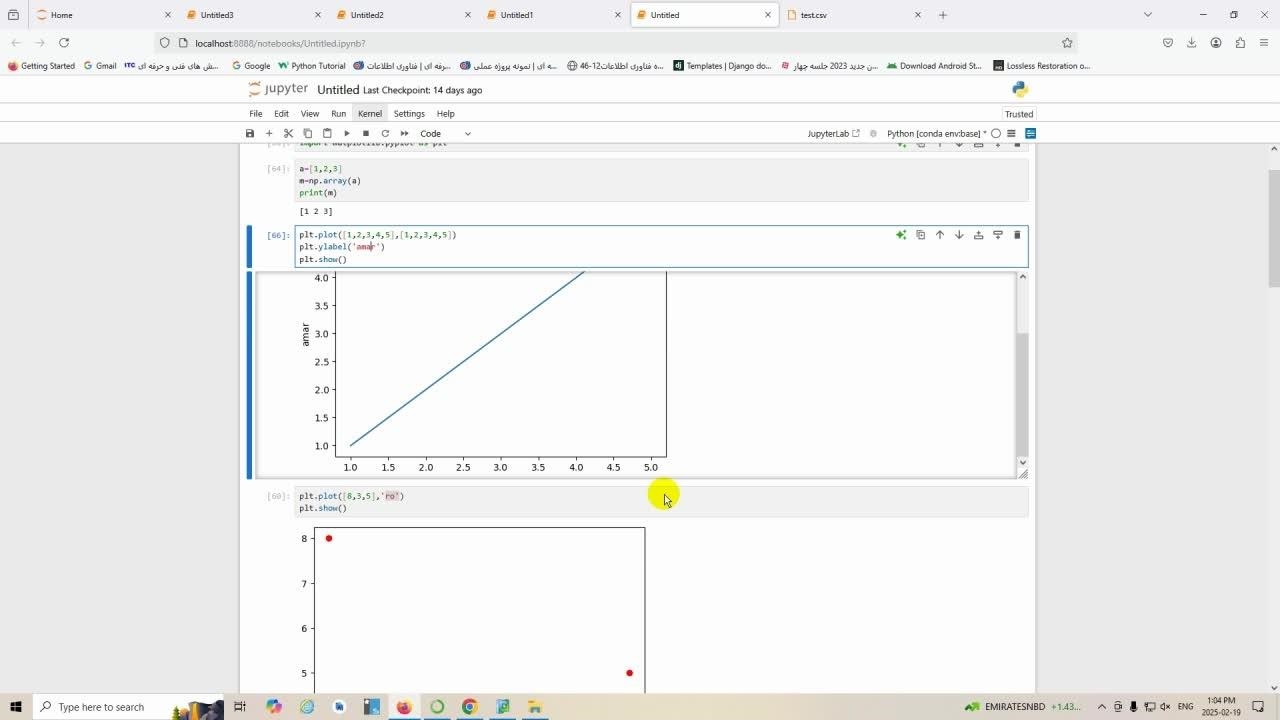Open the Code cell type dropdown
Viewport: 1280px width, 720px height.
(445, 134)
